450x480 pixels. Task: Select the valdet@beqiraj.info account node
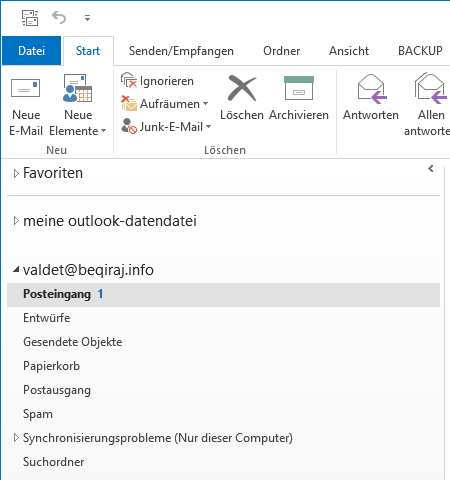click(x=88, y=270)
